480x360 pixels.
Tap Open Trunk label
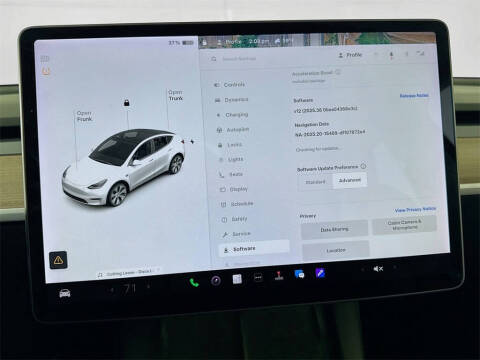click(x=176, y=95)
